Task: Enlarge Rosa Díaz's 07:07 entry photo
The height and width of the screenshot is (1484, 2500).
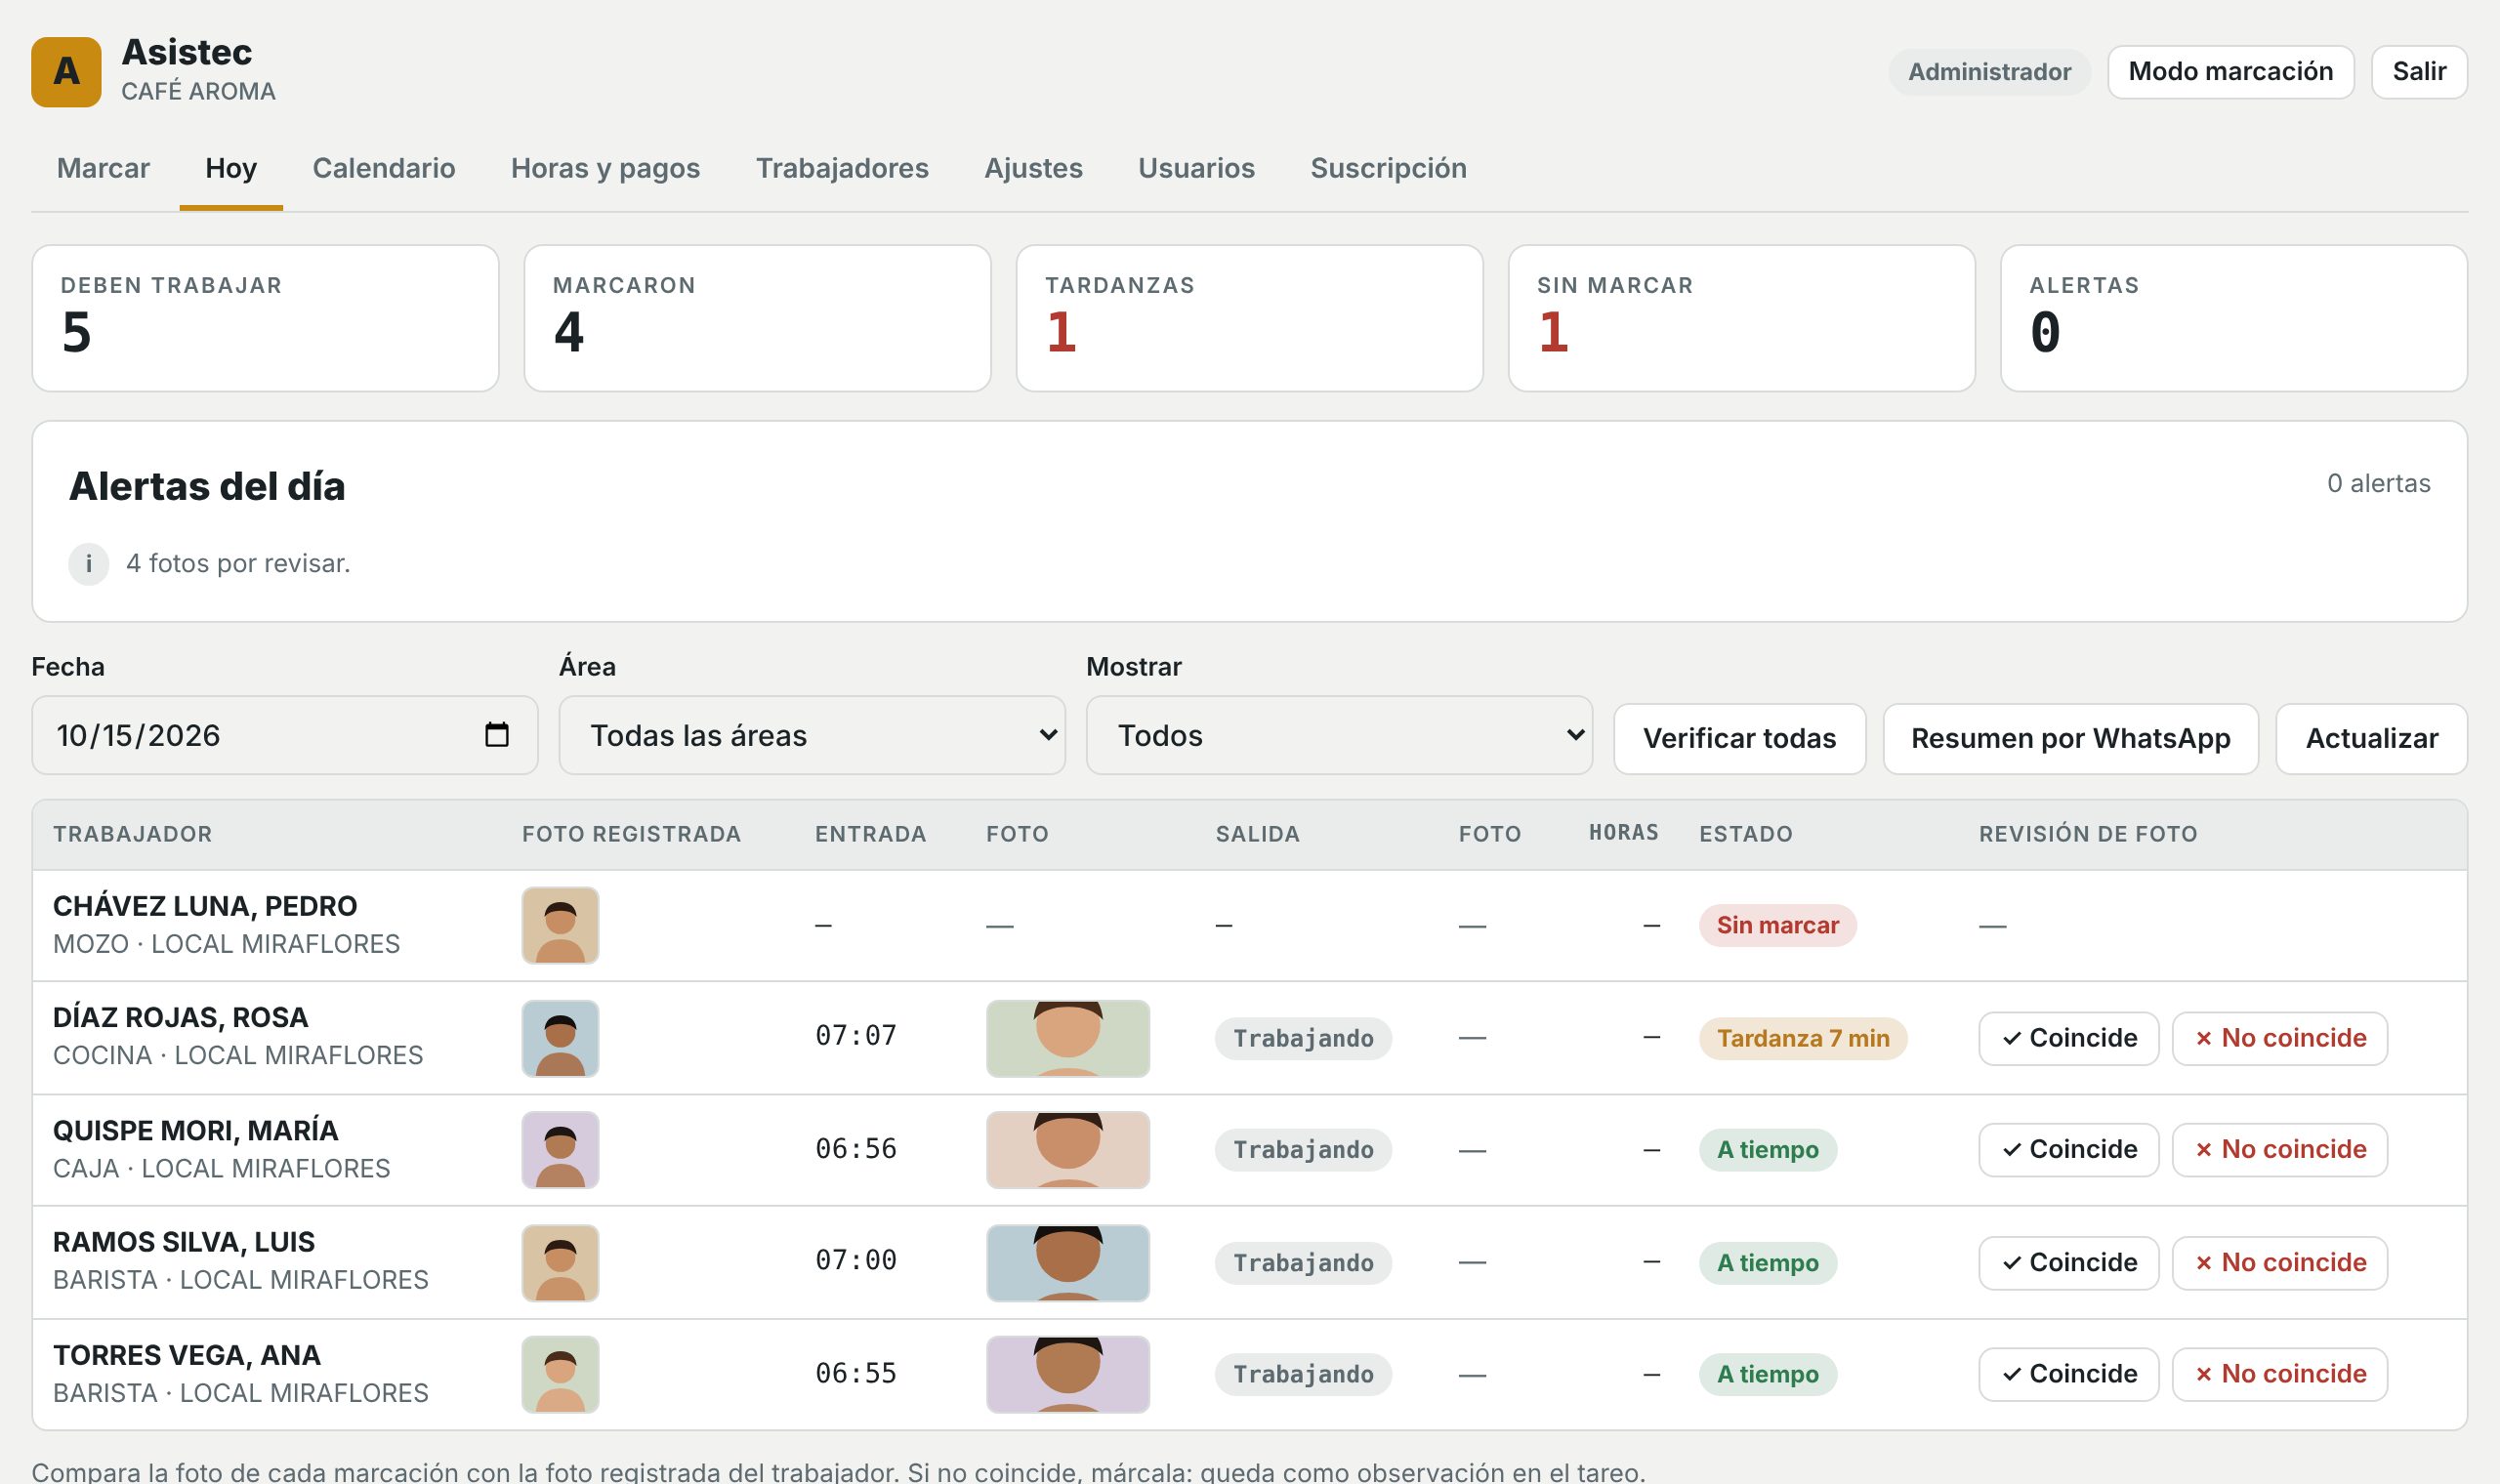Action: point(1068,1038)
